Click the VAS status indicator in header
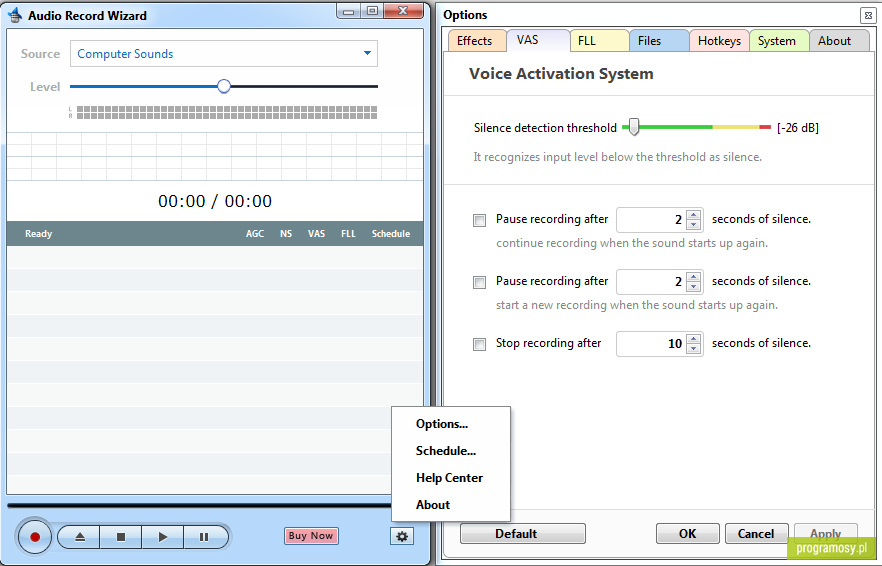This screenshot has width=882, height=566. point(316,233)
